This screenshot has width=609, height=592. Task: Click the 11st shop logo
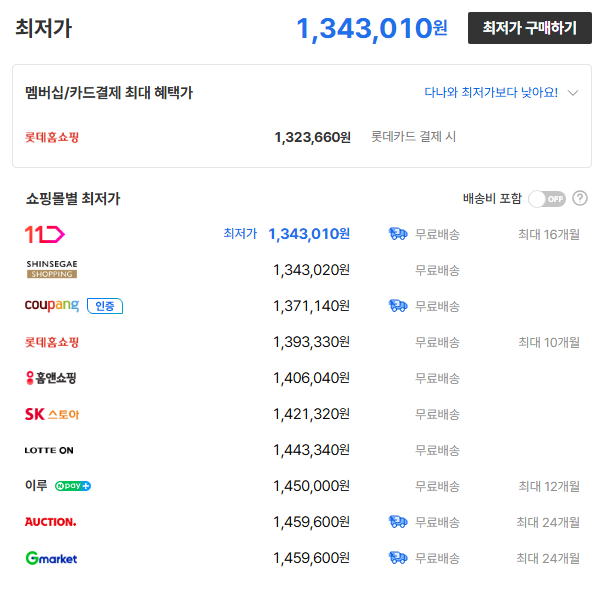pyautogui.click(x=45, y=234)
